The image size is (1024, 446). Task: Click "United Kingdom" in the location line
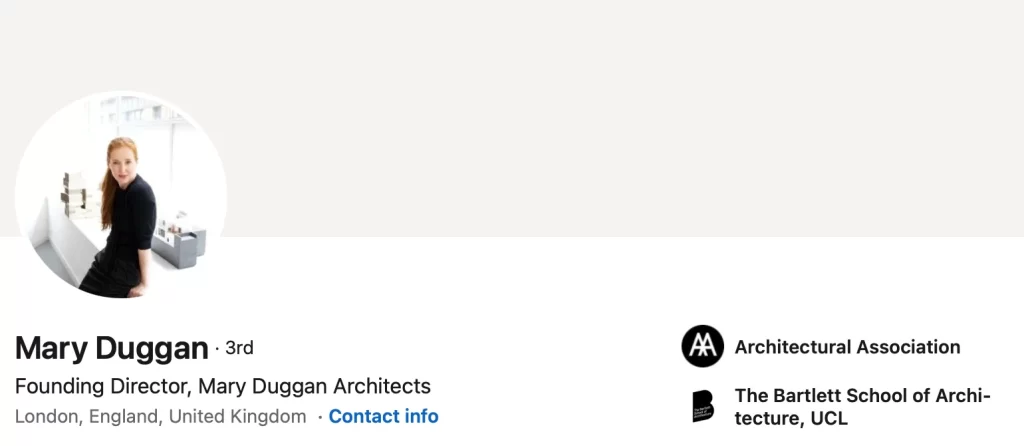[238, 416]
